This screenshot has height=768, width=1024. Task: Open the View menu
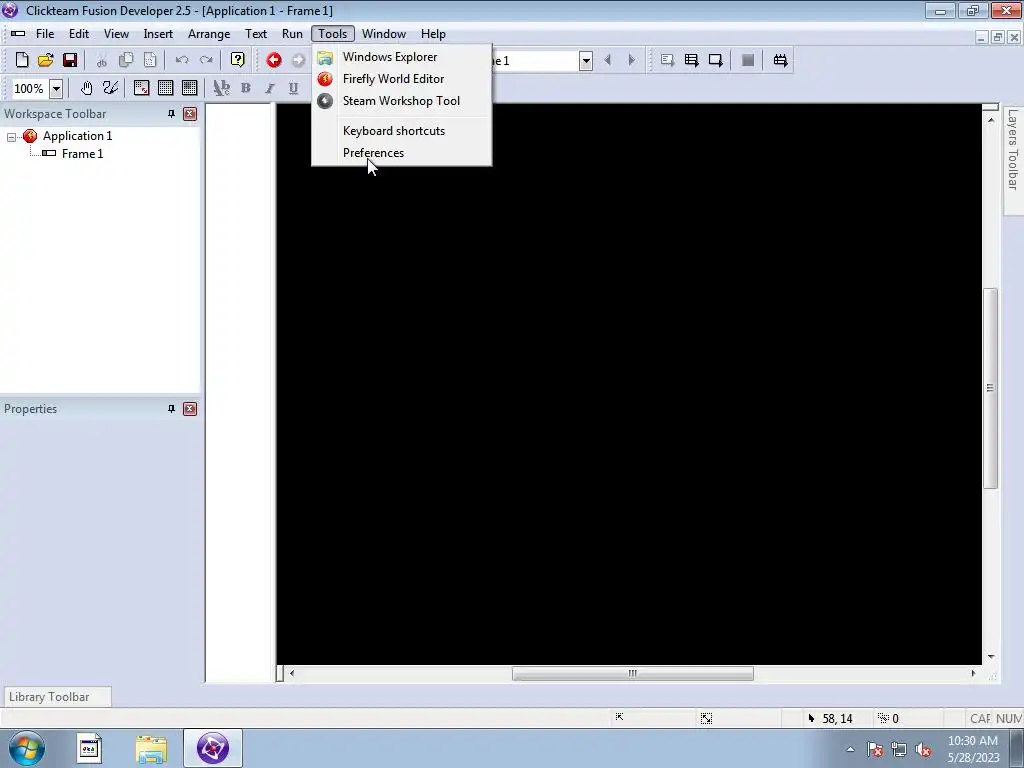pos(116,34)
